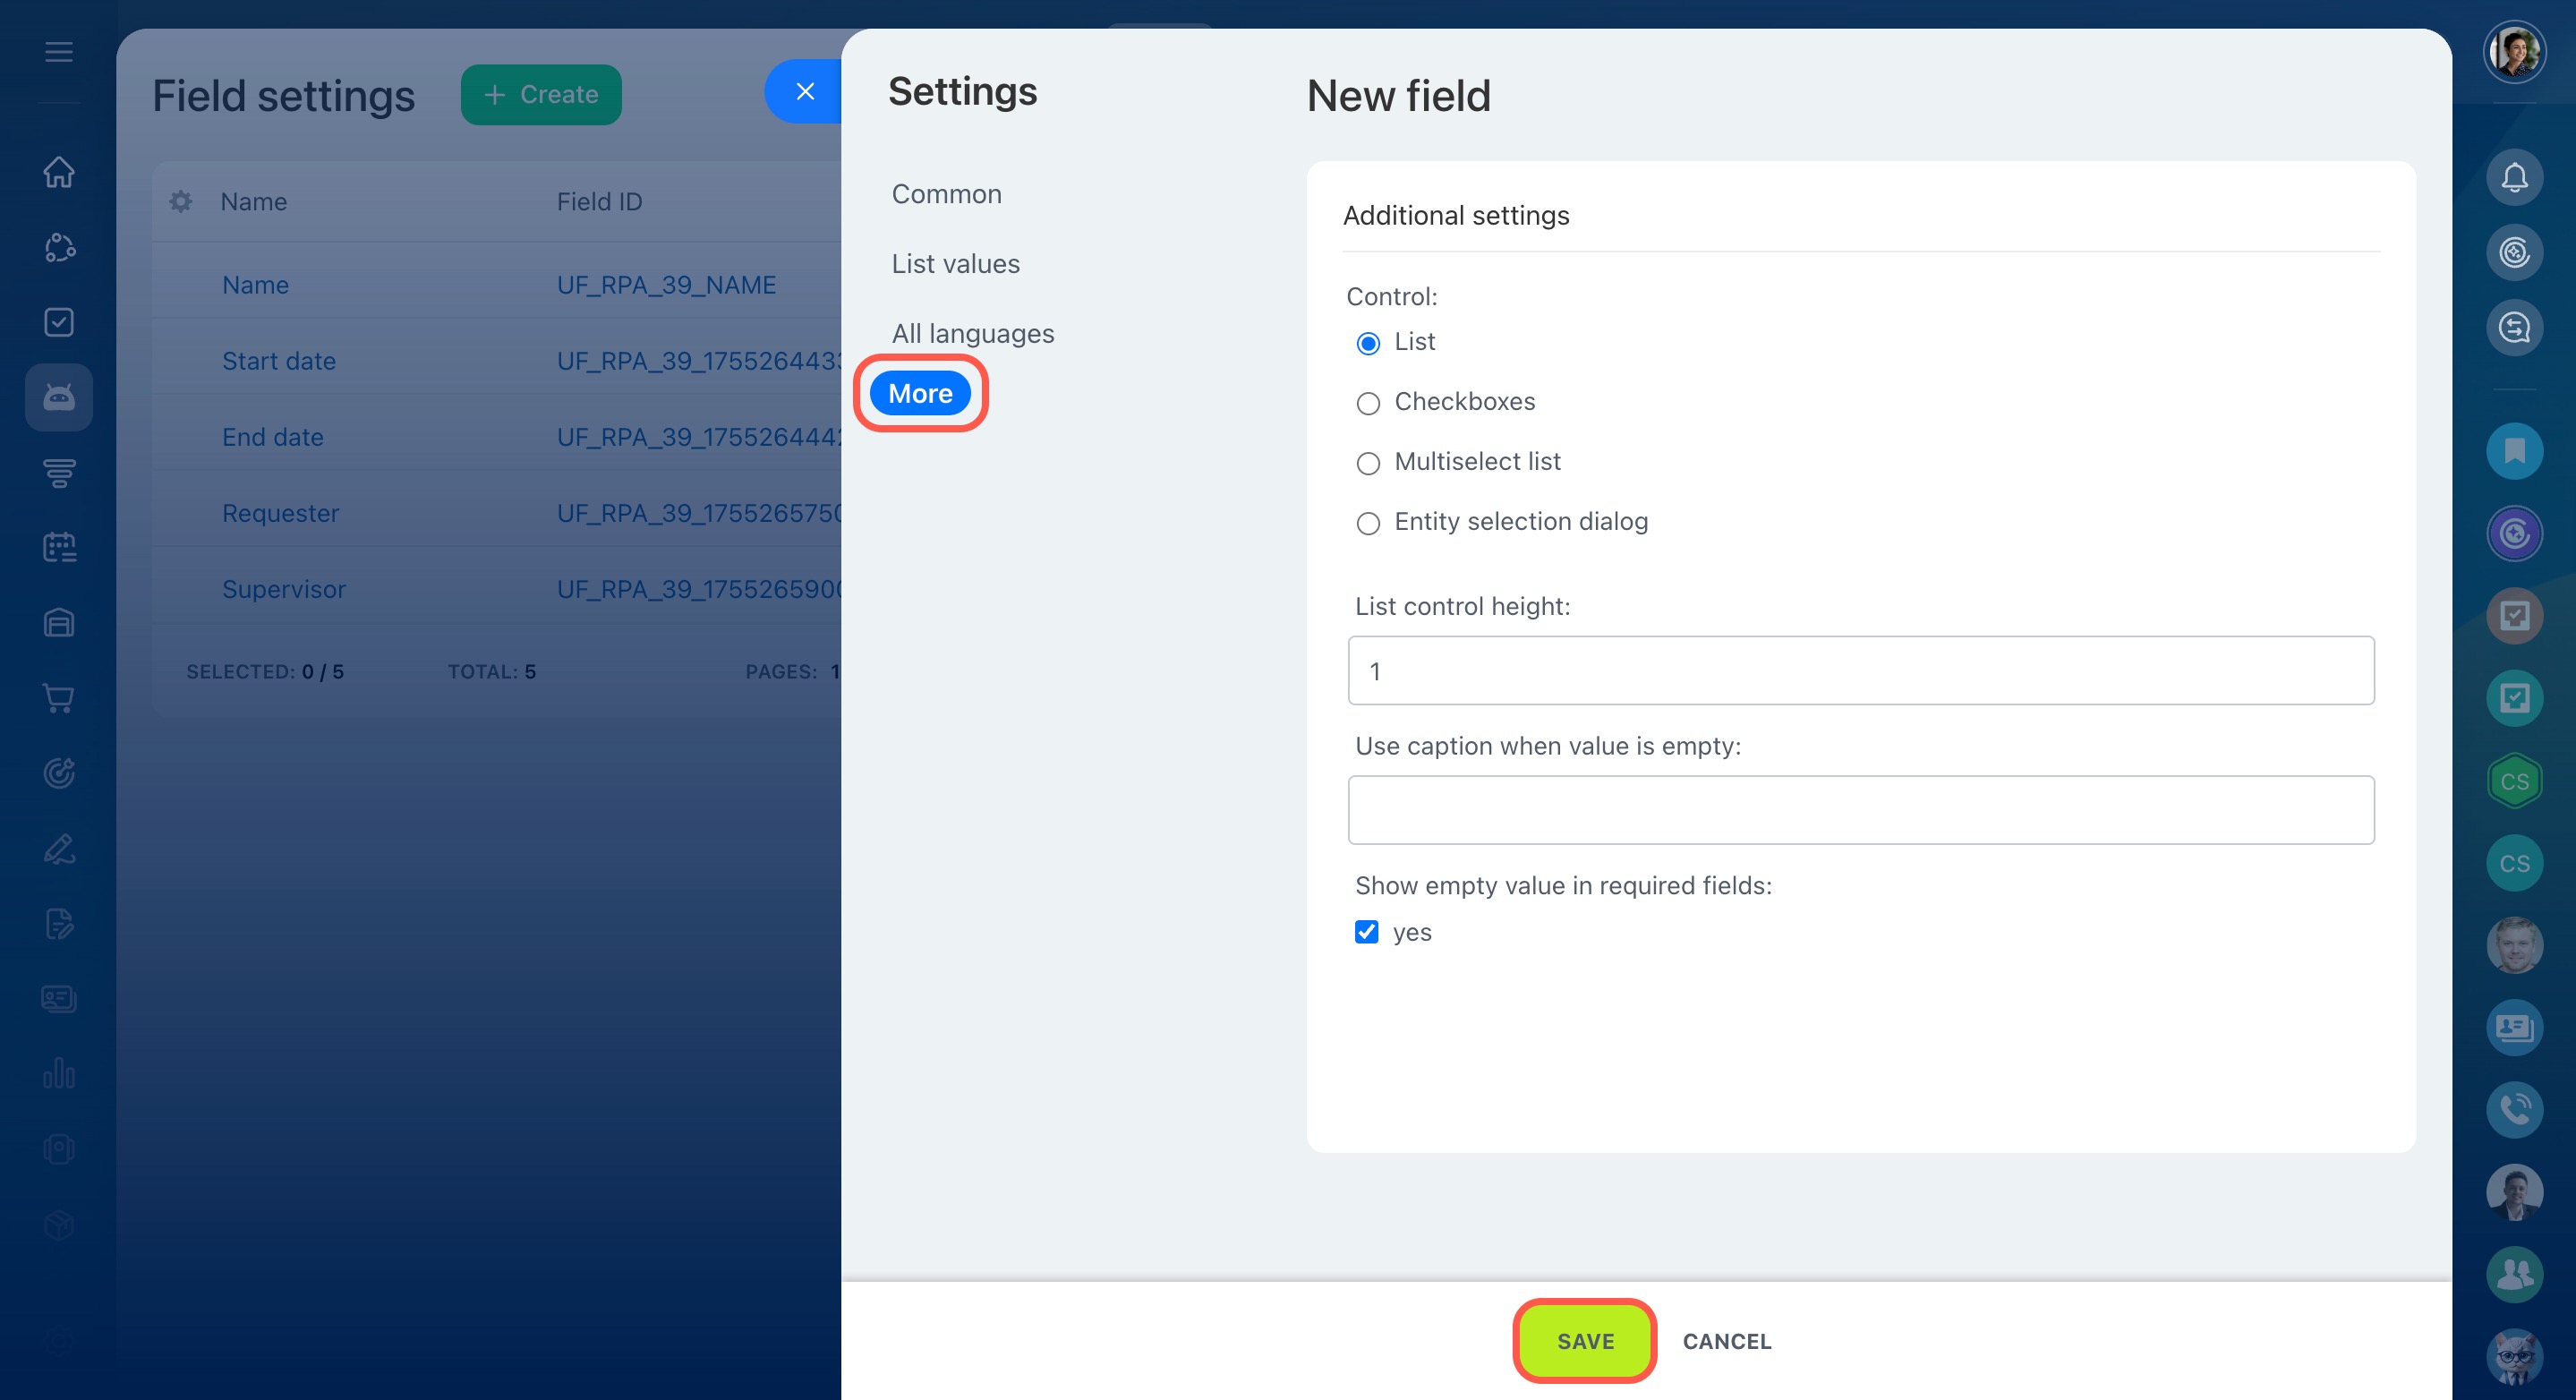Select the Checkboxes control radio option
This screenshot has height=1400, width=2576.
(x=1368, y=403)
